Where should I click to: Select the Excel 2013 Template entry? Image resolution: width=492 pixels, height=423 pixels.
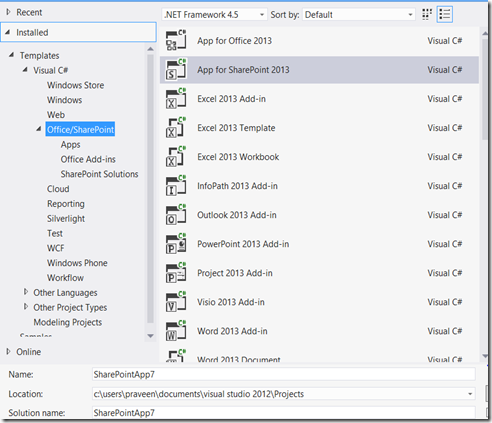[x=319, y=127]
